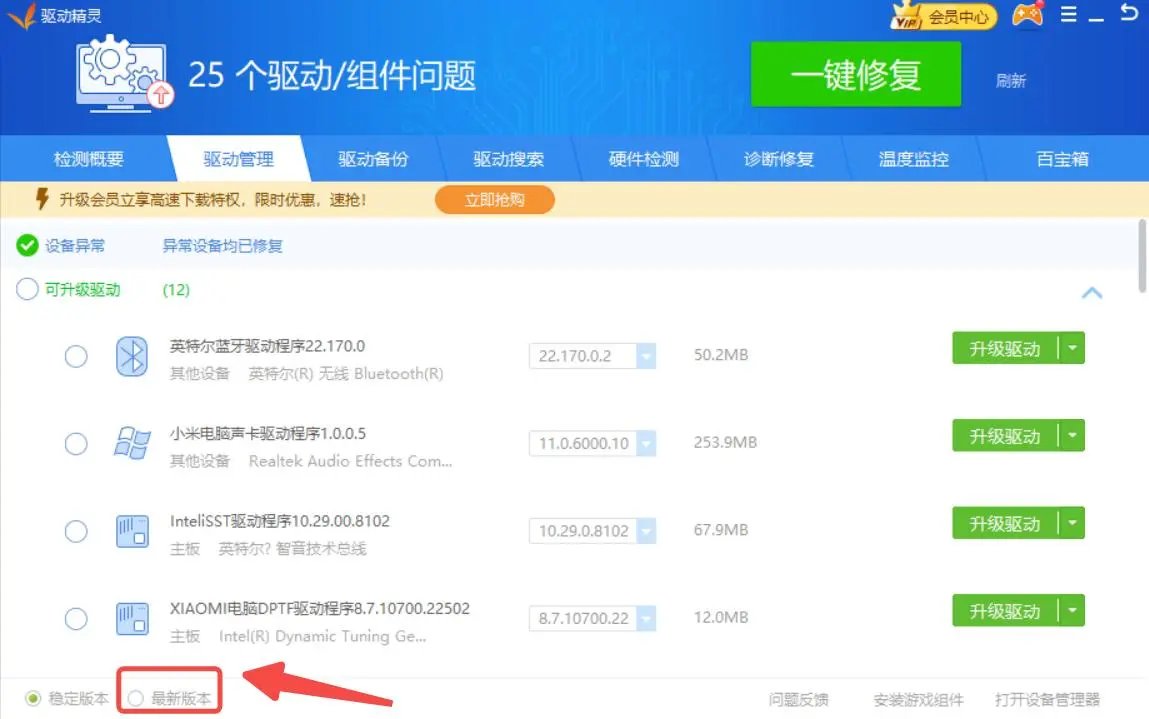The width and height of the screenshot is (1149, 719).
Task: Click the 小米电脑声卡 driver Windows icon
Action: pos(132,444)
